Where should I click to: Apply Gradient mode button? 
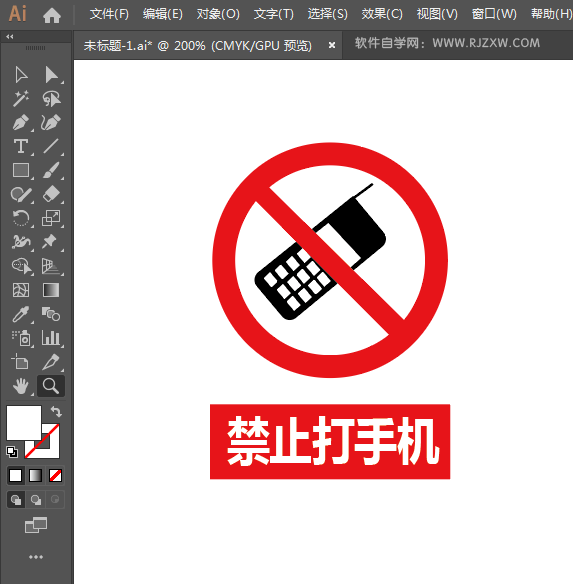point(35,476)
